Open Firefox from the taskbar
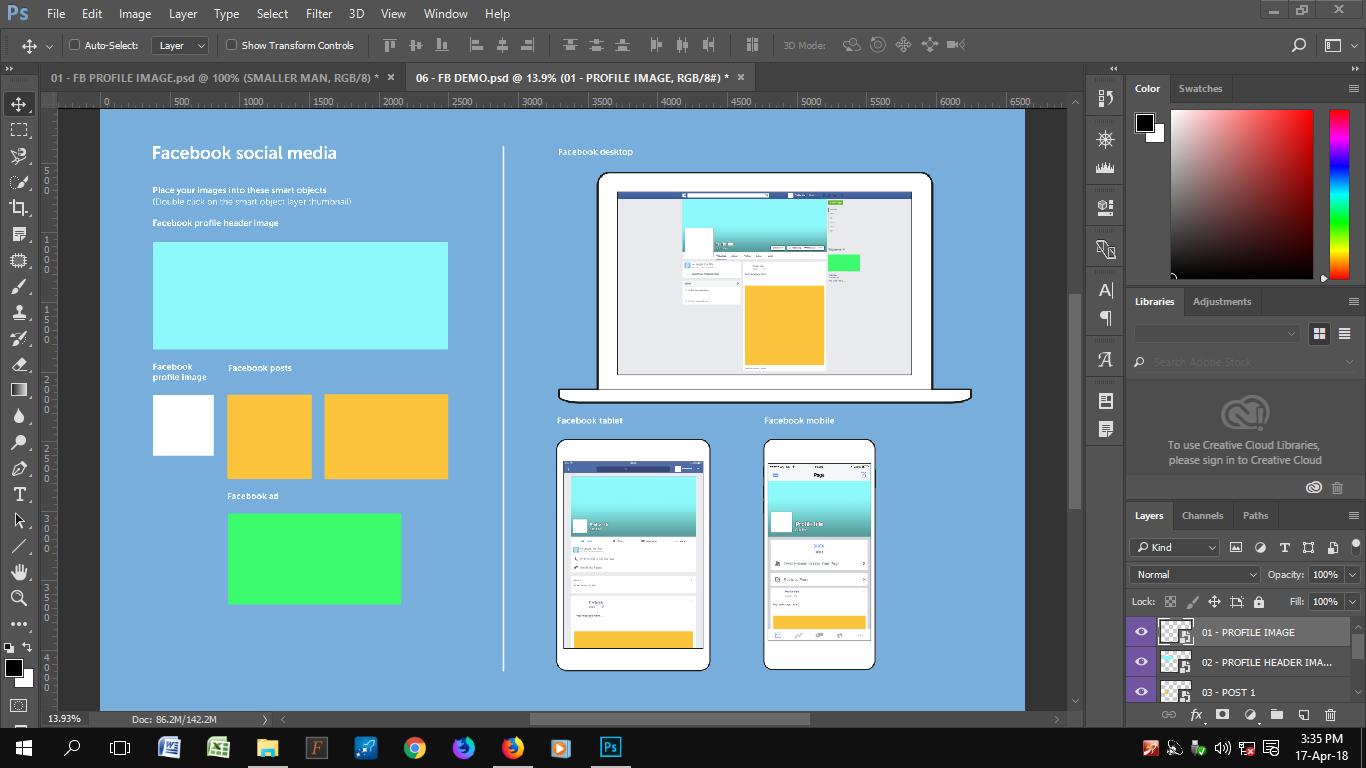The height and width of the screenshot is (768, 1366). pos(512,748)
